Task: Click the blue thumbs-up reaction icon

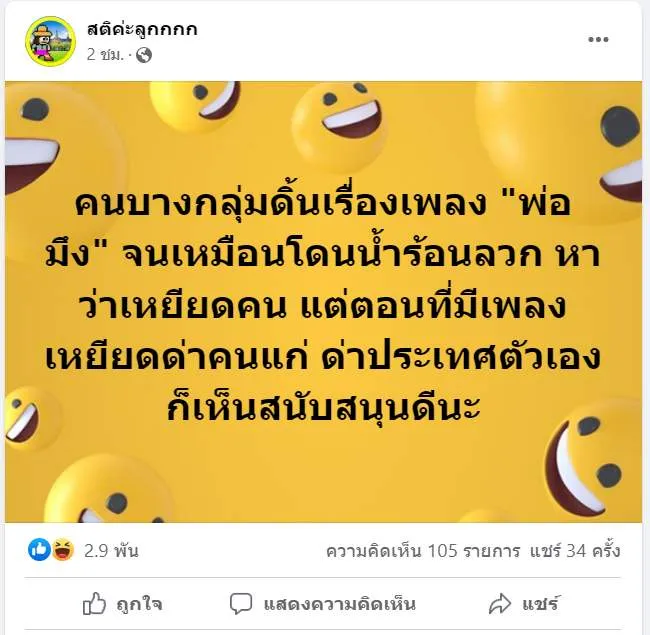Action: (39, 550)
